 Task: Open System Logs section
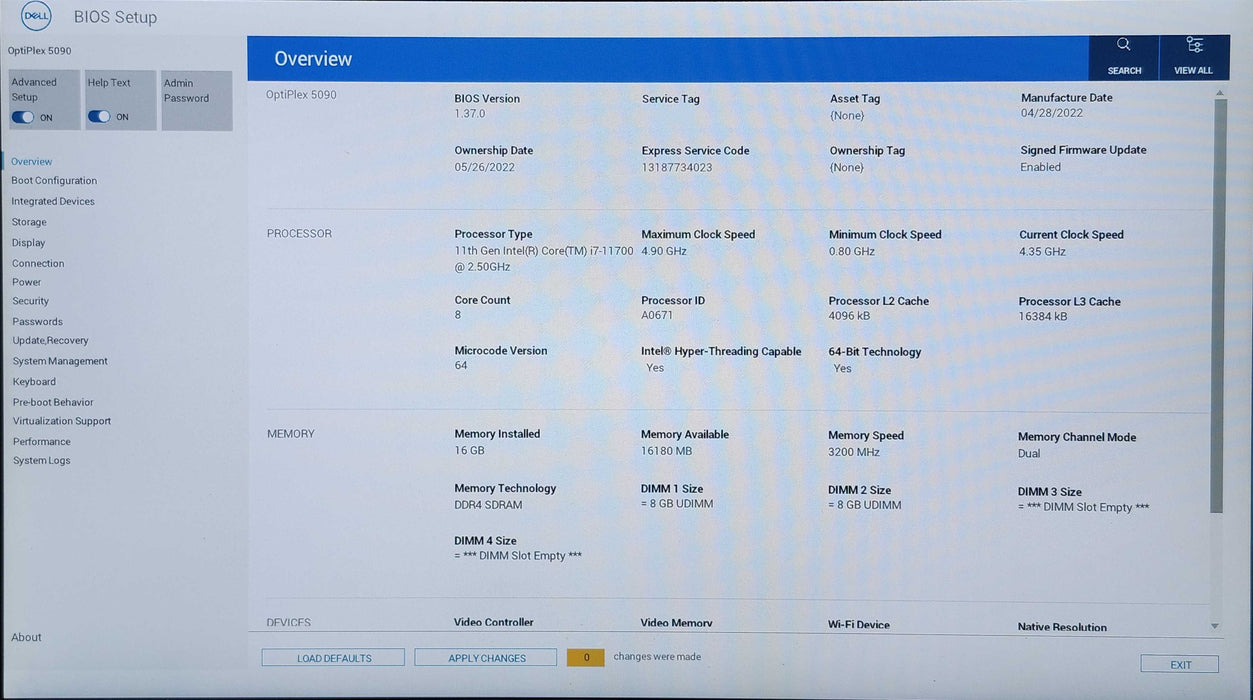click(41, 461)
